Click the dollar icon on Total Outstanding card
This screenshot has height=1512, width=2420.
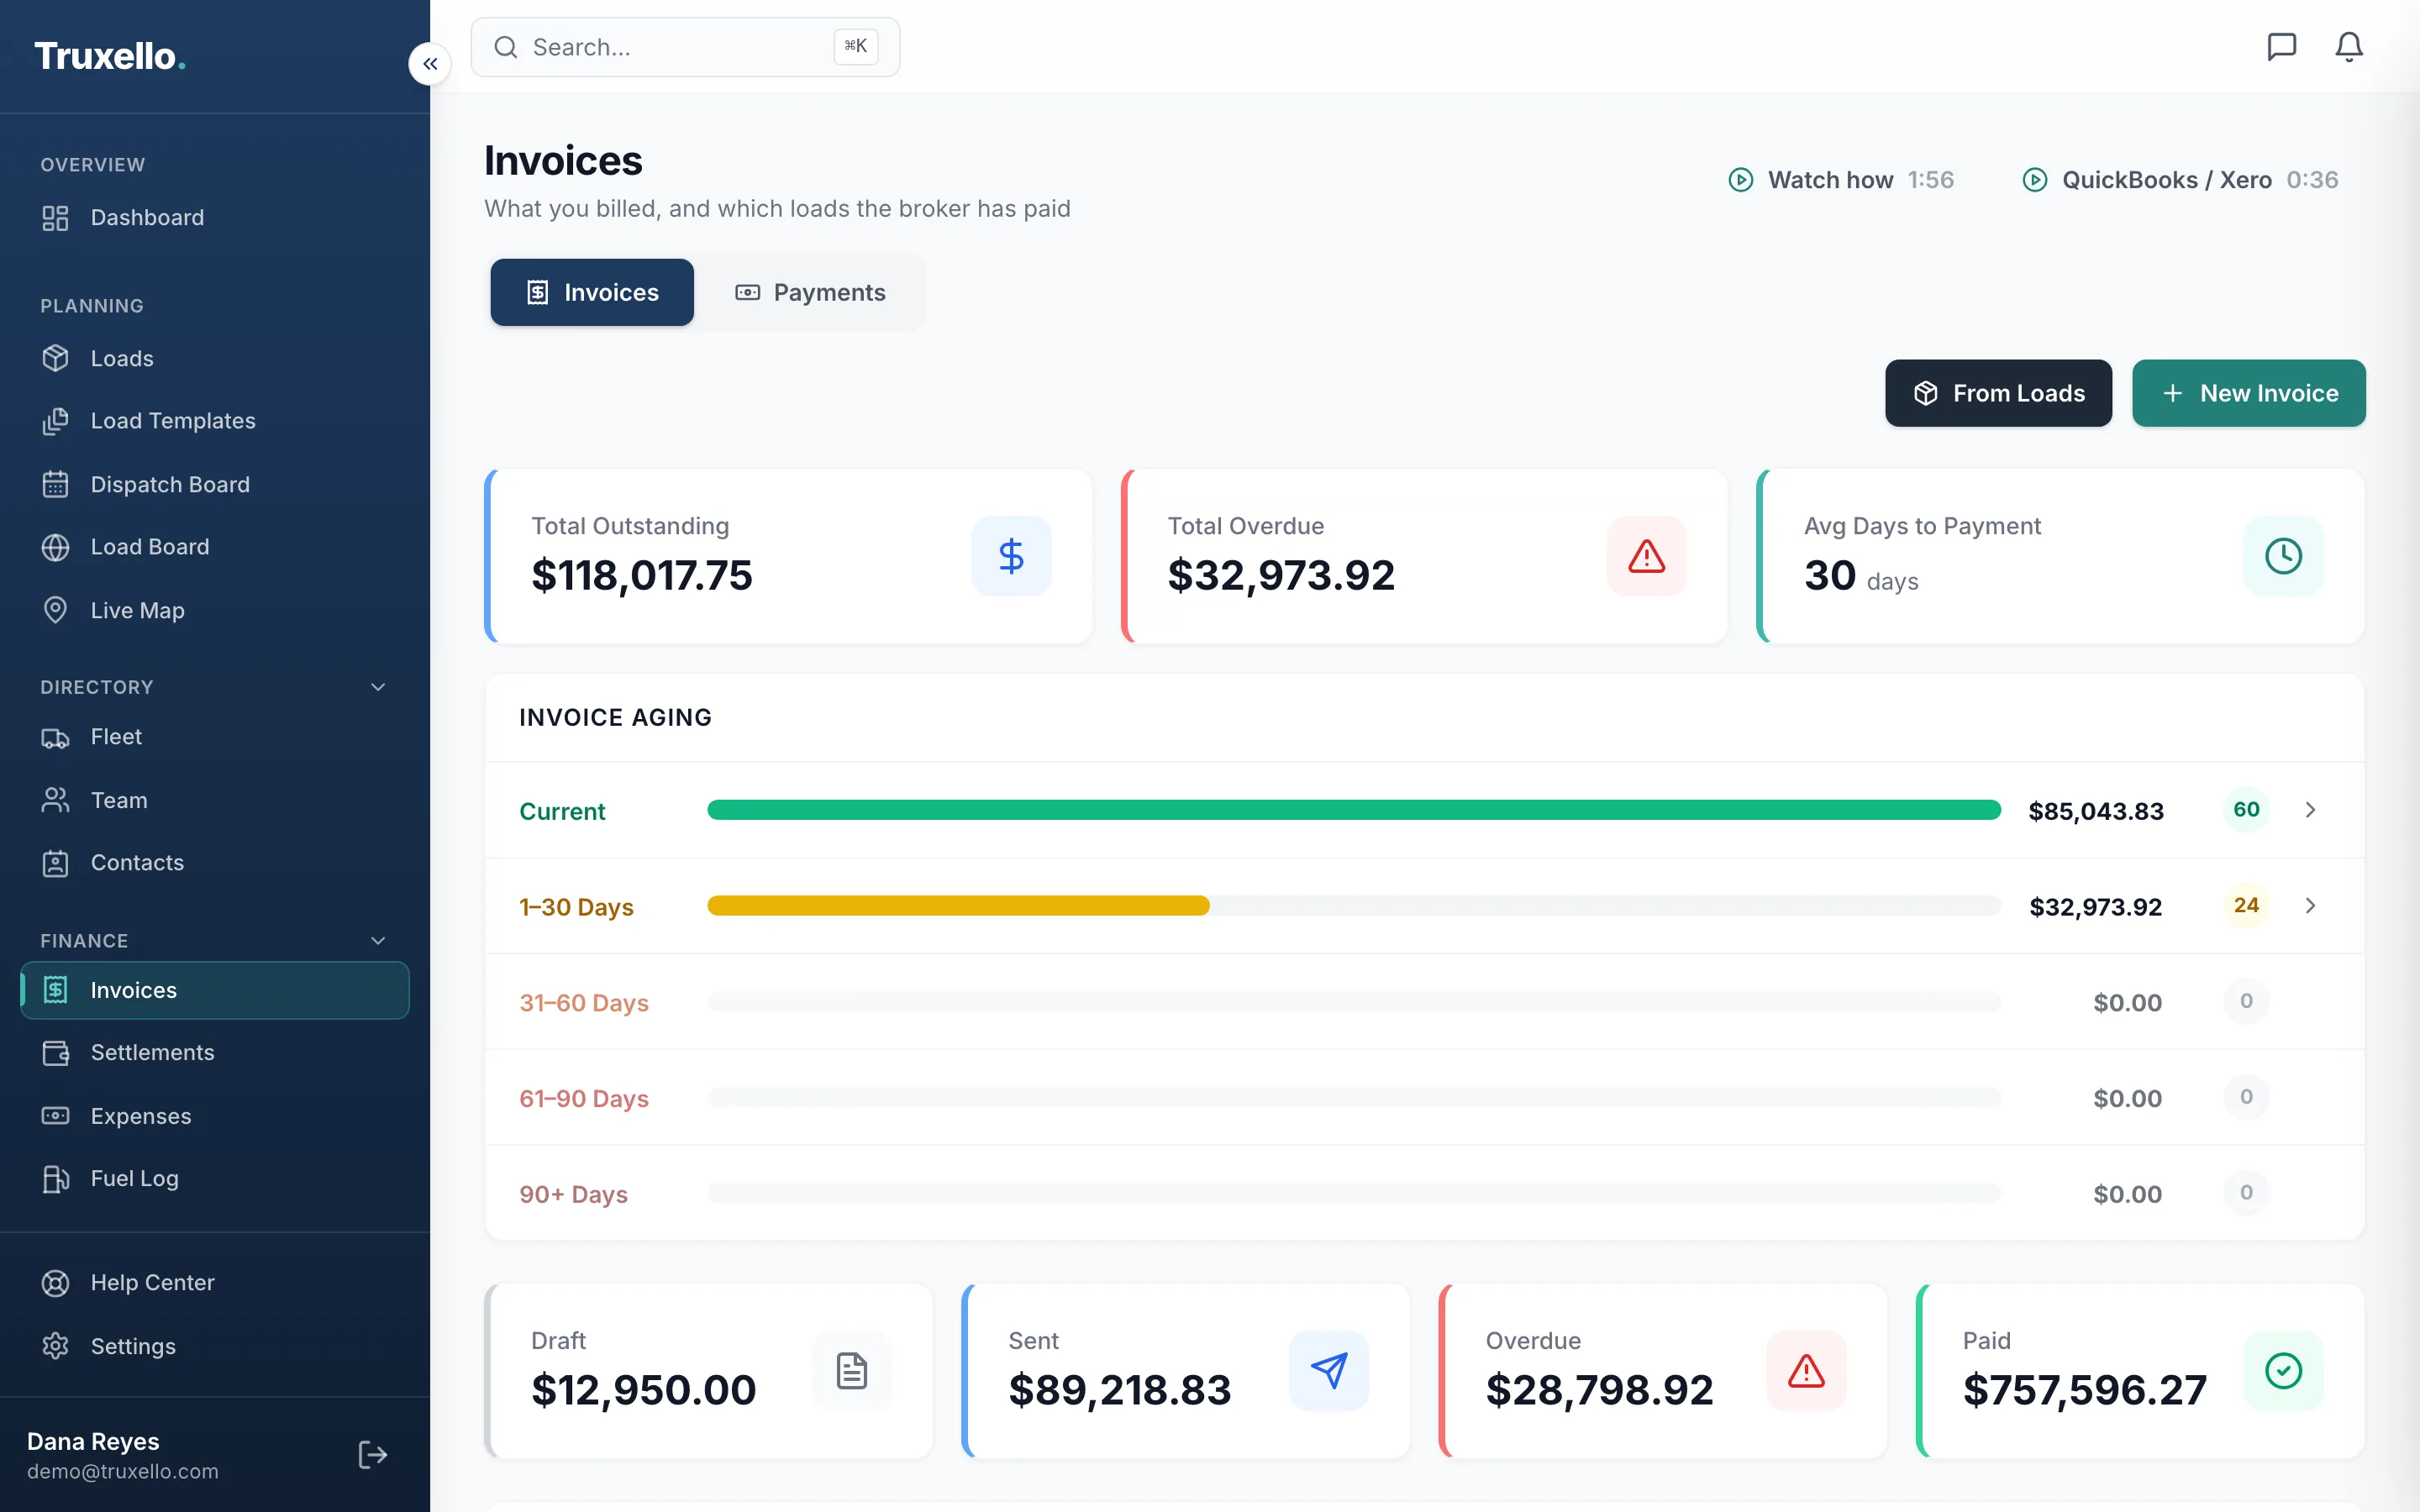tap(1011, 556)
